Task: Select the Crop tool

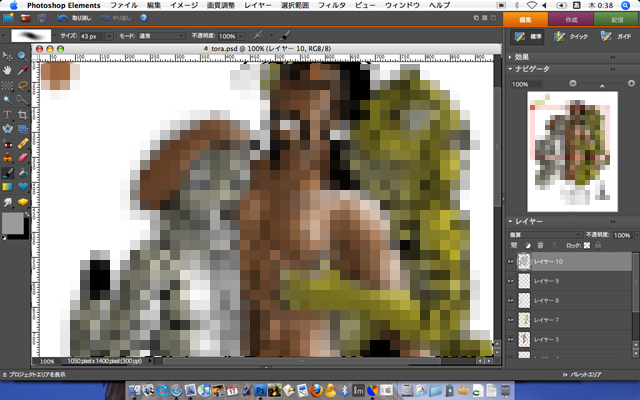Action: point(22,115)
